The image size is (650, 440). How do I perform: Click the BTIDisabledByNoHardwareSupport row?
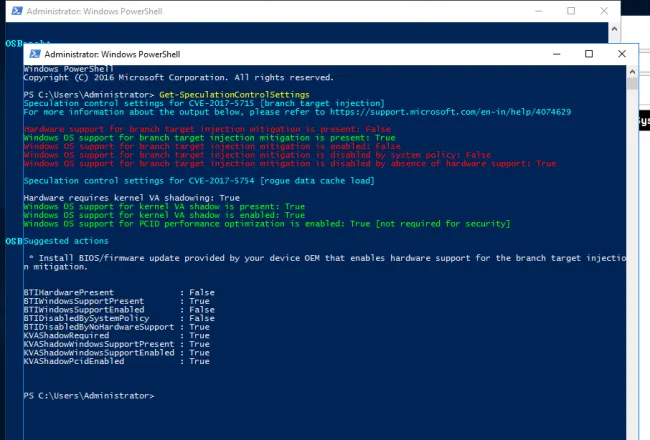(116, 327)
